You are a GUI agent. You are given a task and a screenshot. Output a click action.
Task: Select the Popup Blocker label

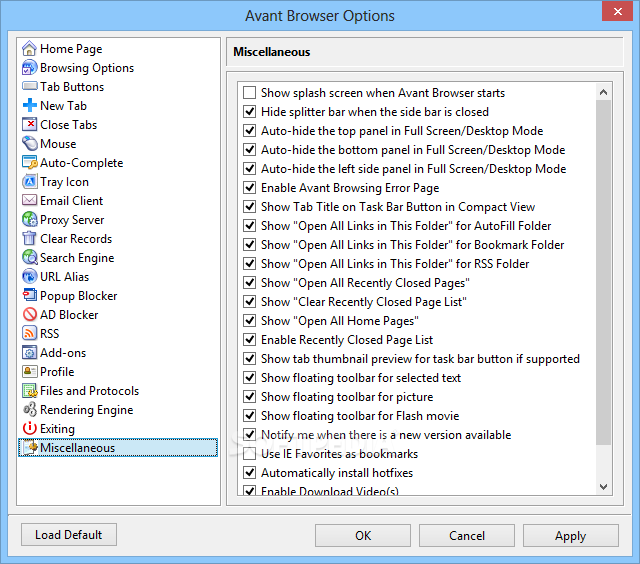click(x=78, y=296)
